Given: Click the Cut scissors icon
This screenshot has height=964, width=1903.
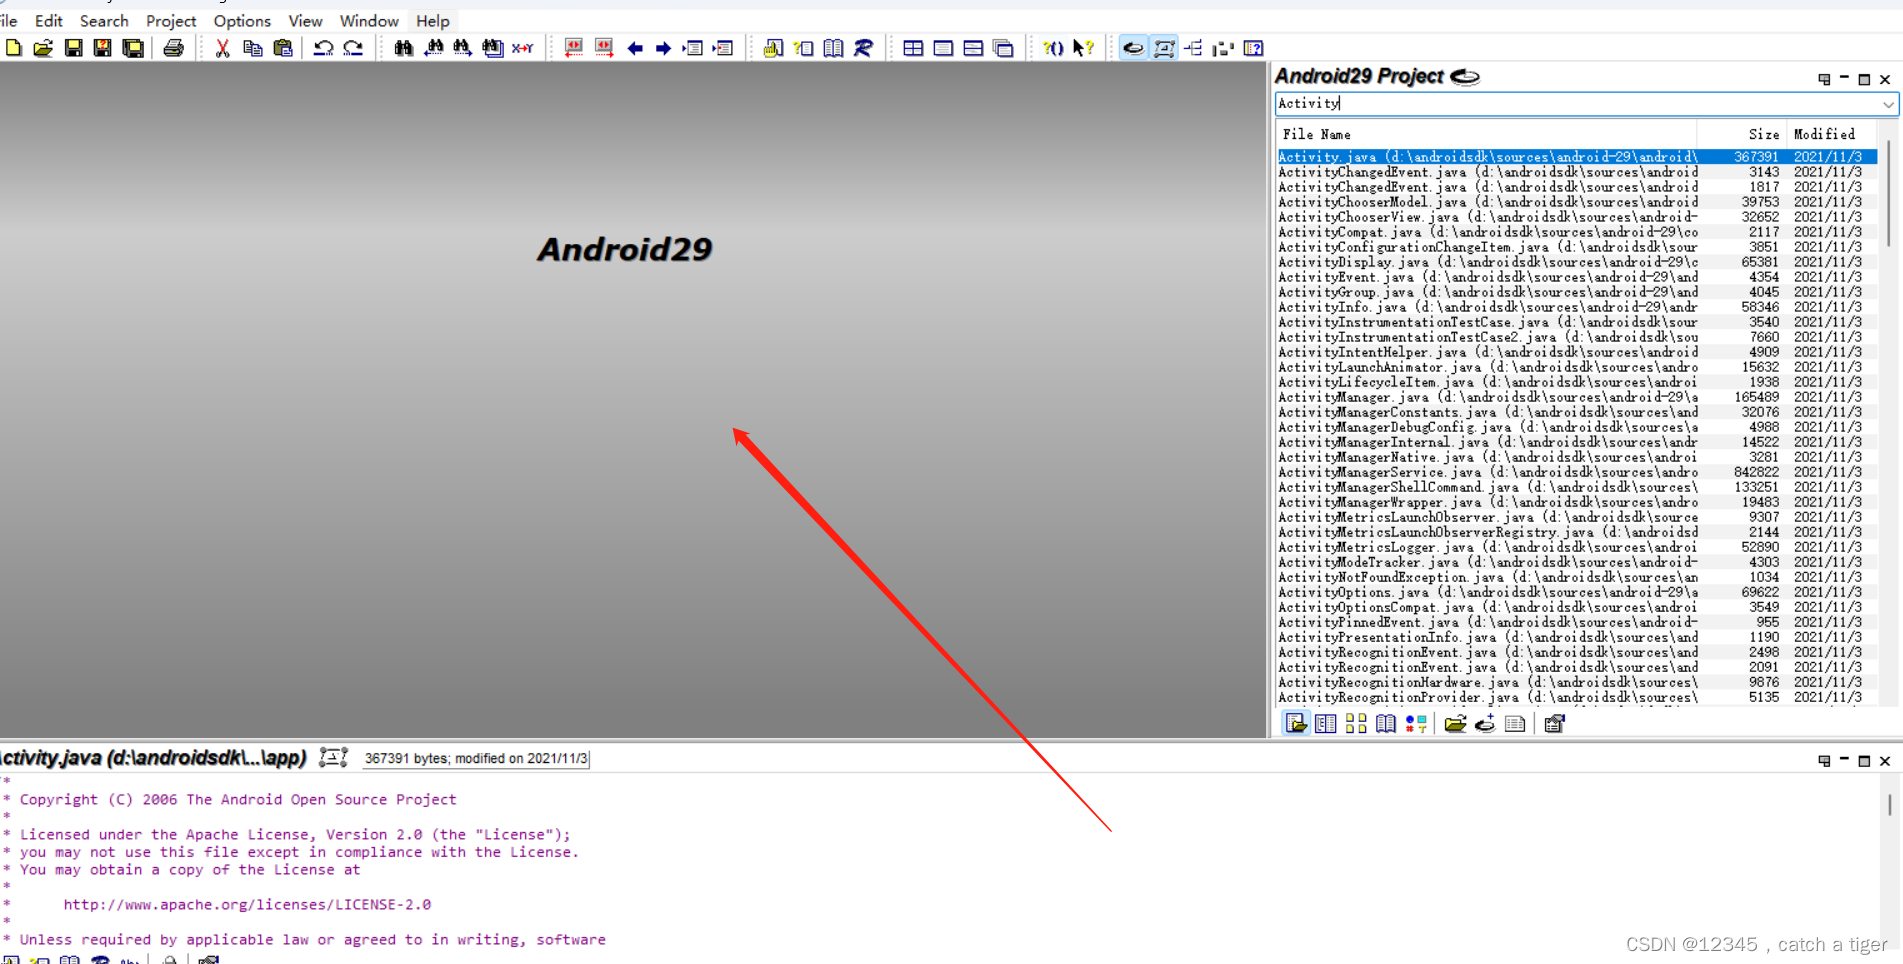Looking at the screenshot, I should coord(222,47).
